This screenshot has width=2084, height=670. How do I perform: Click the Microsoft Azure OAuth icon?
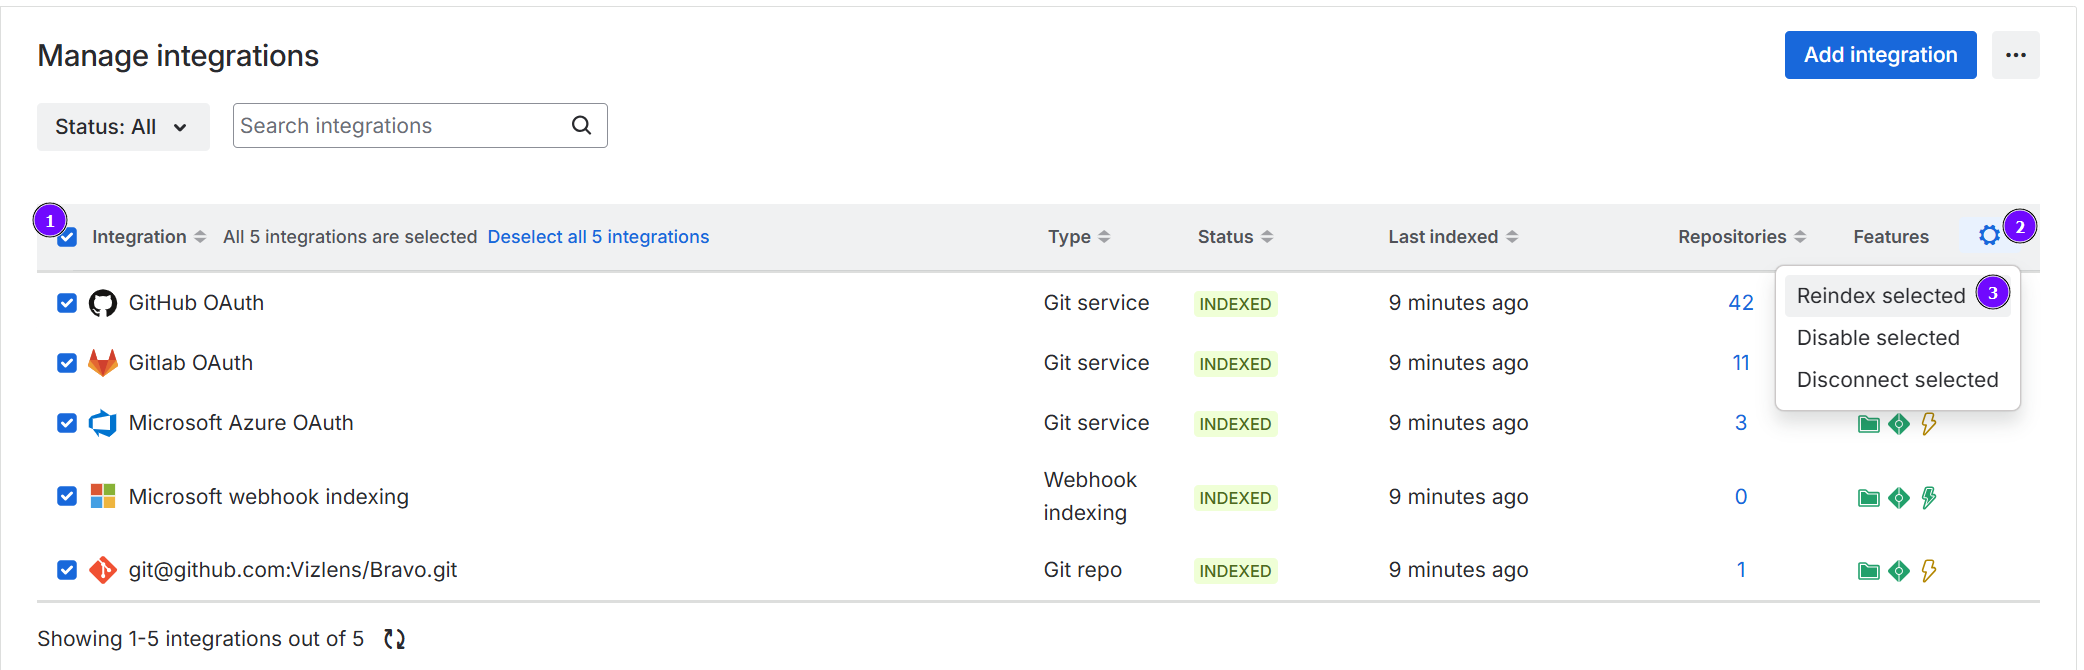(x=103, y=423)
